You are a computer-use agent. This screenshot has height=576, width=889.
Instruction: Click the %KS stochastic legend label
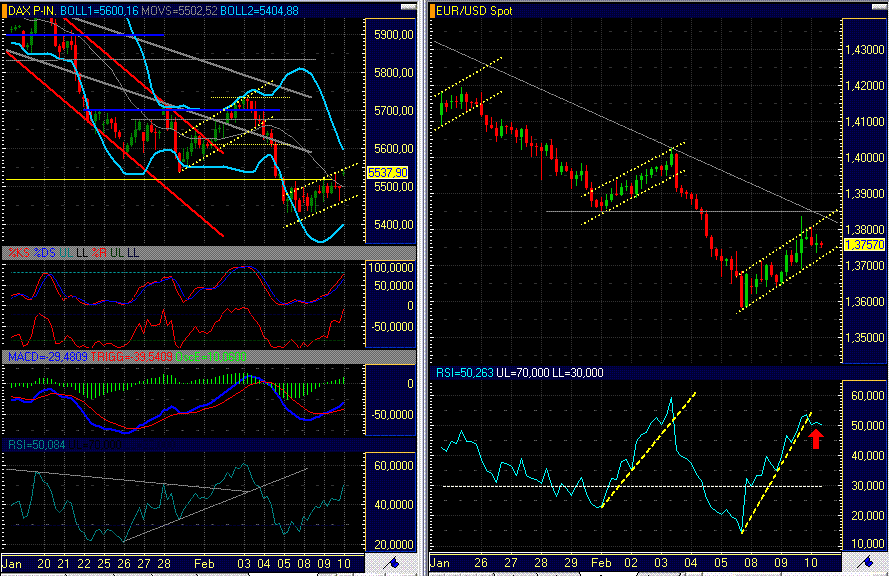coord(19,253)
